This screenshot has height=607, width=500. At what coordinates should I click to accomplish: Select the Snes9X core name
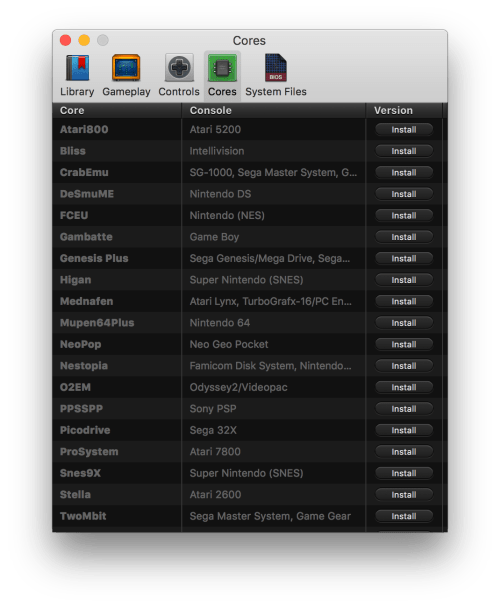click(80, 473)
